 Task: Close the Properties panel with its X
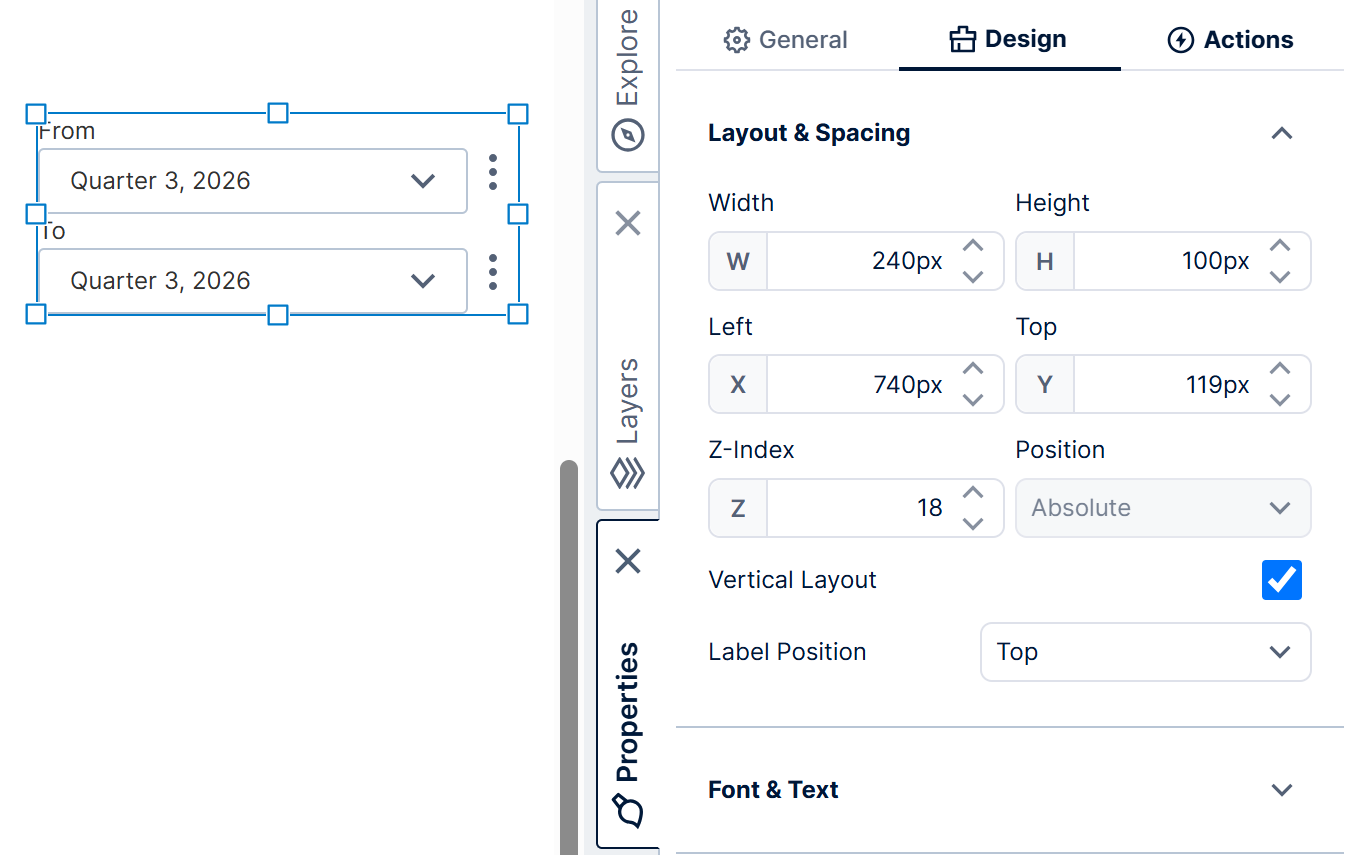tap(628, 561)
